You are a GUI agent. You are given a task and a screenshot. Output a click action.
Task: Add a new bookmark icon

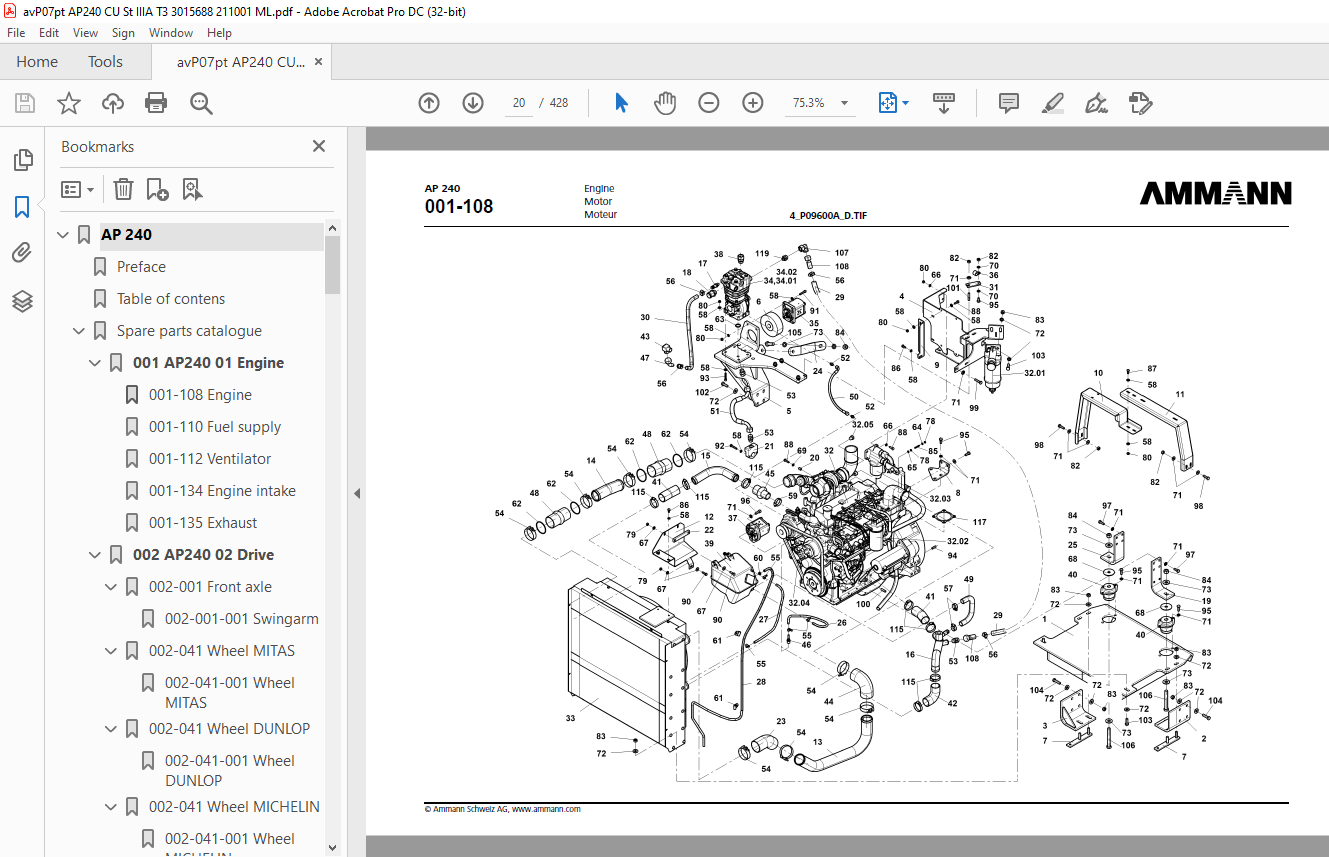pos(157,189)
